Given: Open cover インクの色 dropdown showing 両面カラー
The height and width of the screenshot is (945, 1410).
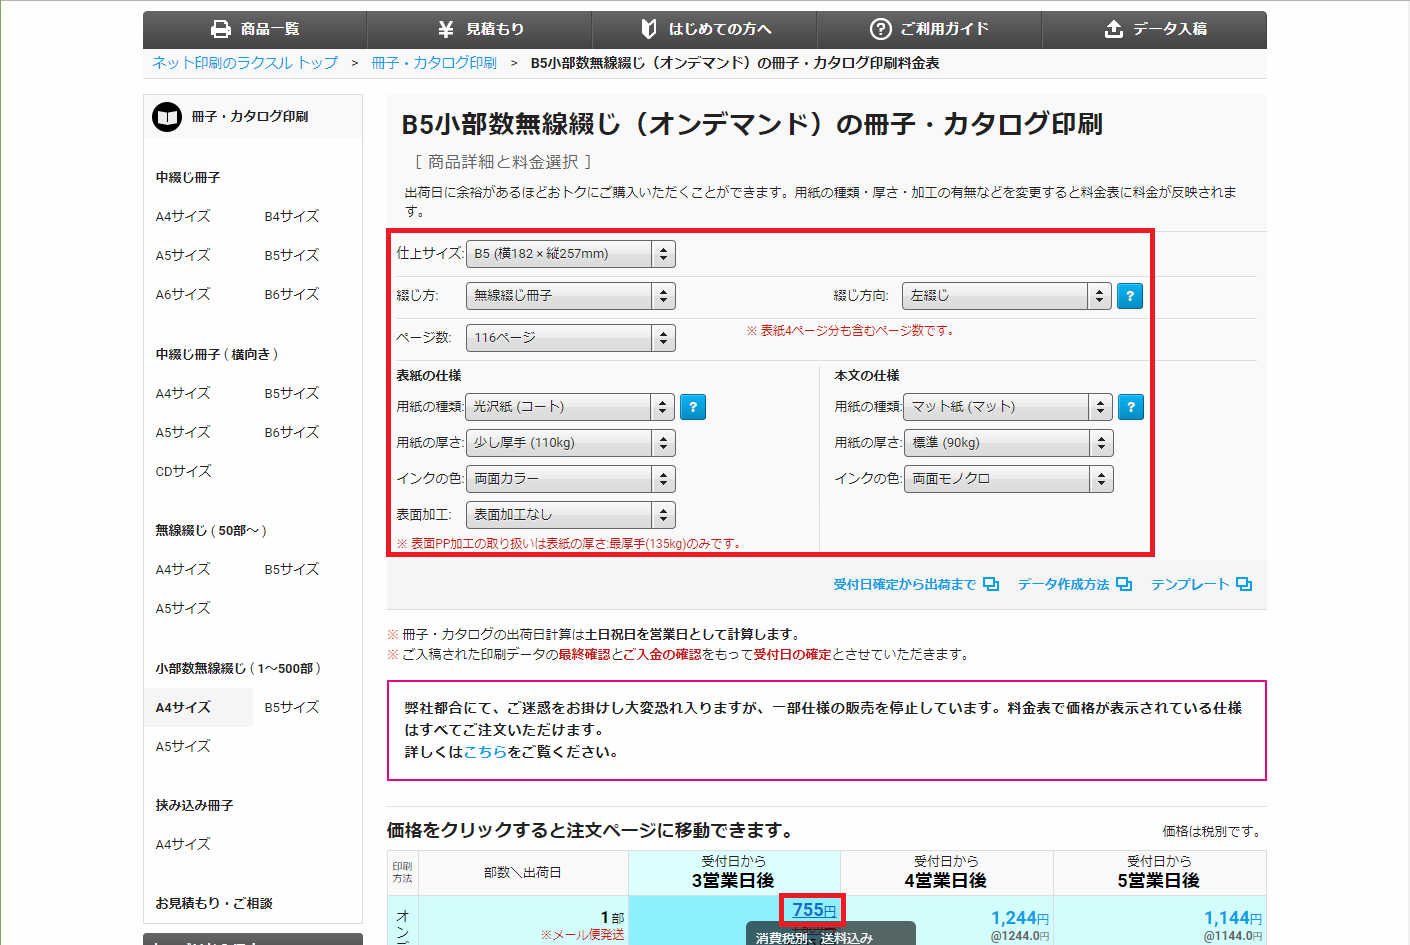Looking at the screenshot, I should pyautogui.click(x=570, y=479).
